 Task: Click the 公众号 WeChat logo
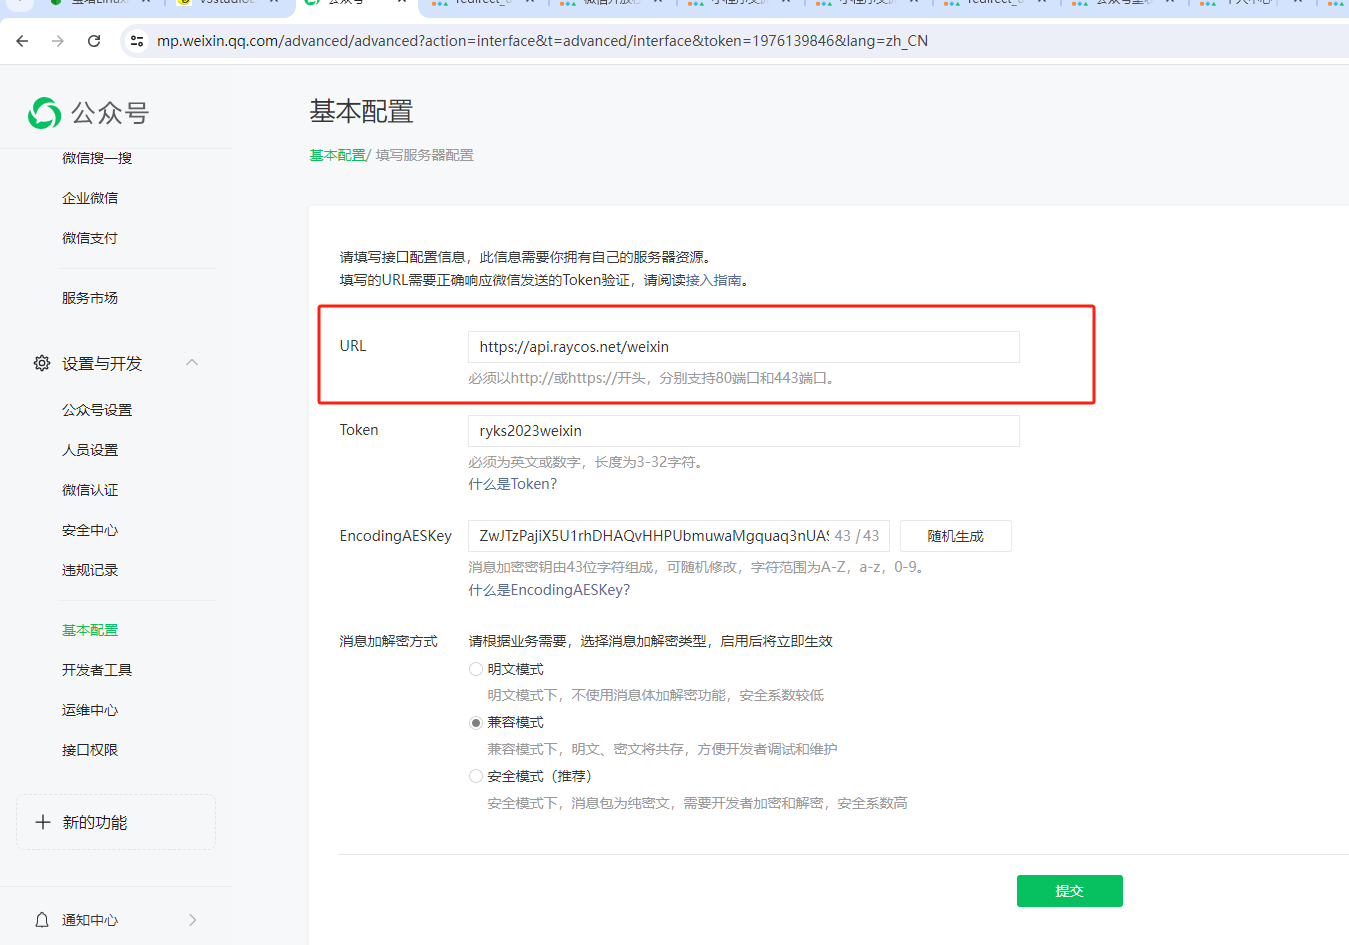pos(88,113)
